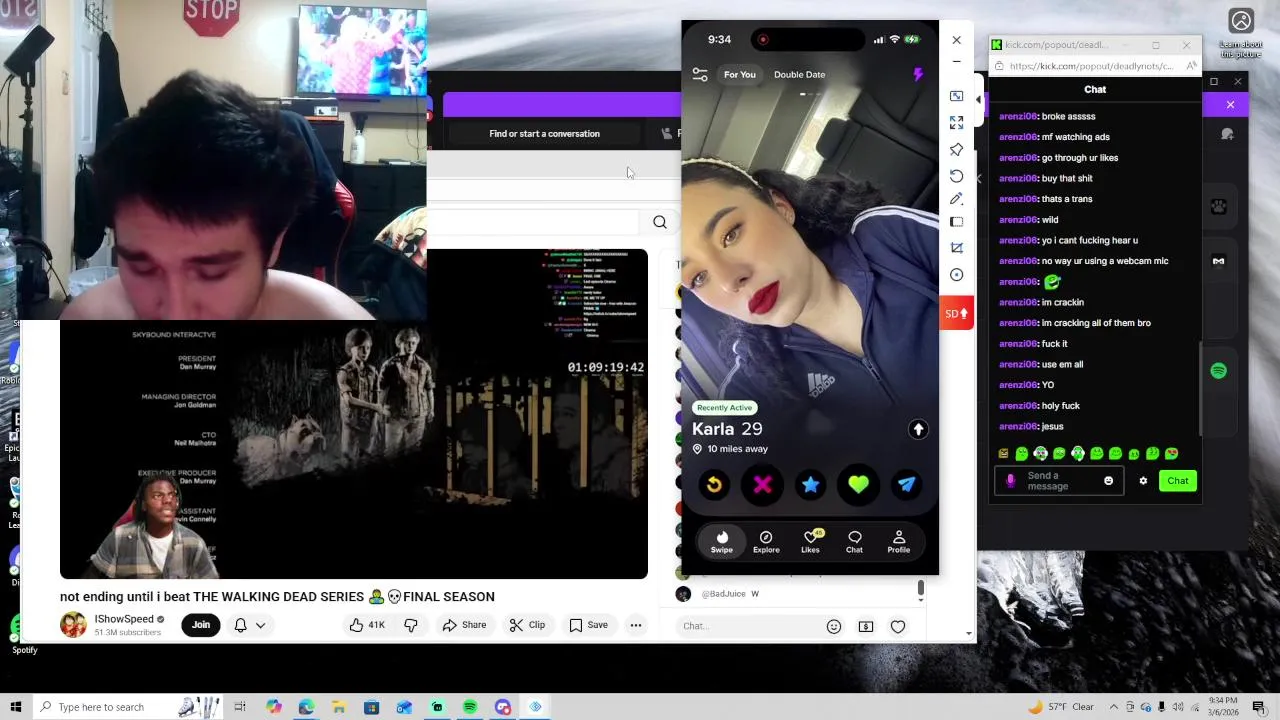The image size is (1280, 720).
Task: Tap the purple lightning boost icon
Action: (918, 74)
